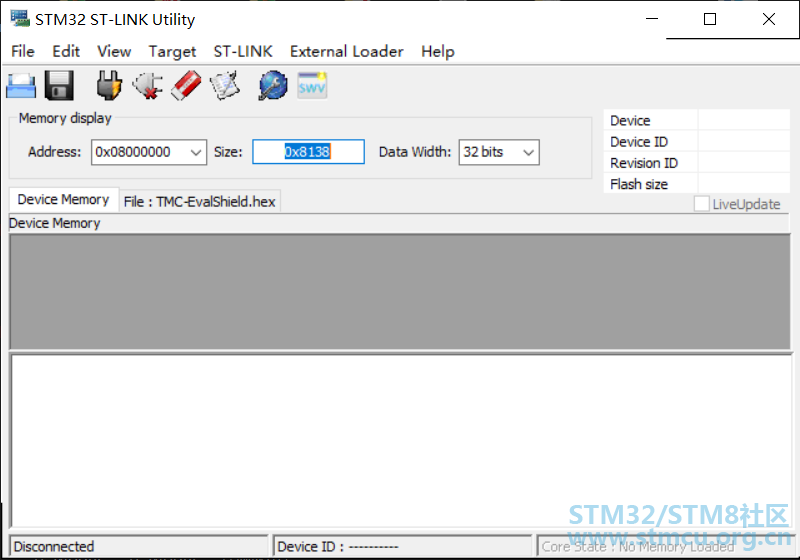This screenshot has width=800, height=560.
Task: Open the Target menu
Action: (172, 52)
